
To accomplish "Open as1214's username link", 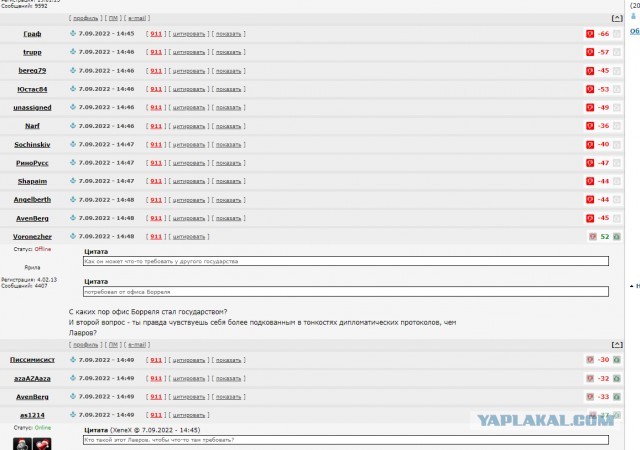I will coord(32,415).
